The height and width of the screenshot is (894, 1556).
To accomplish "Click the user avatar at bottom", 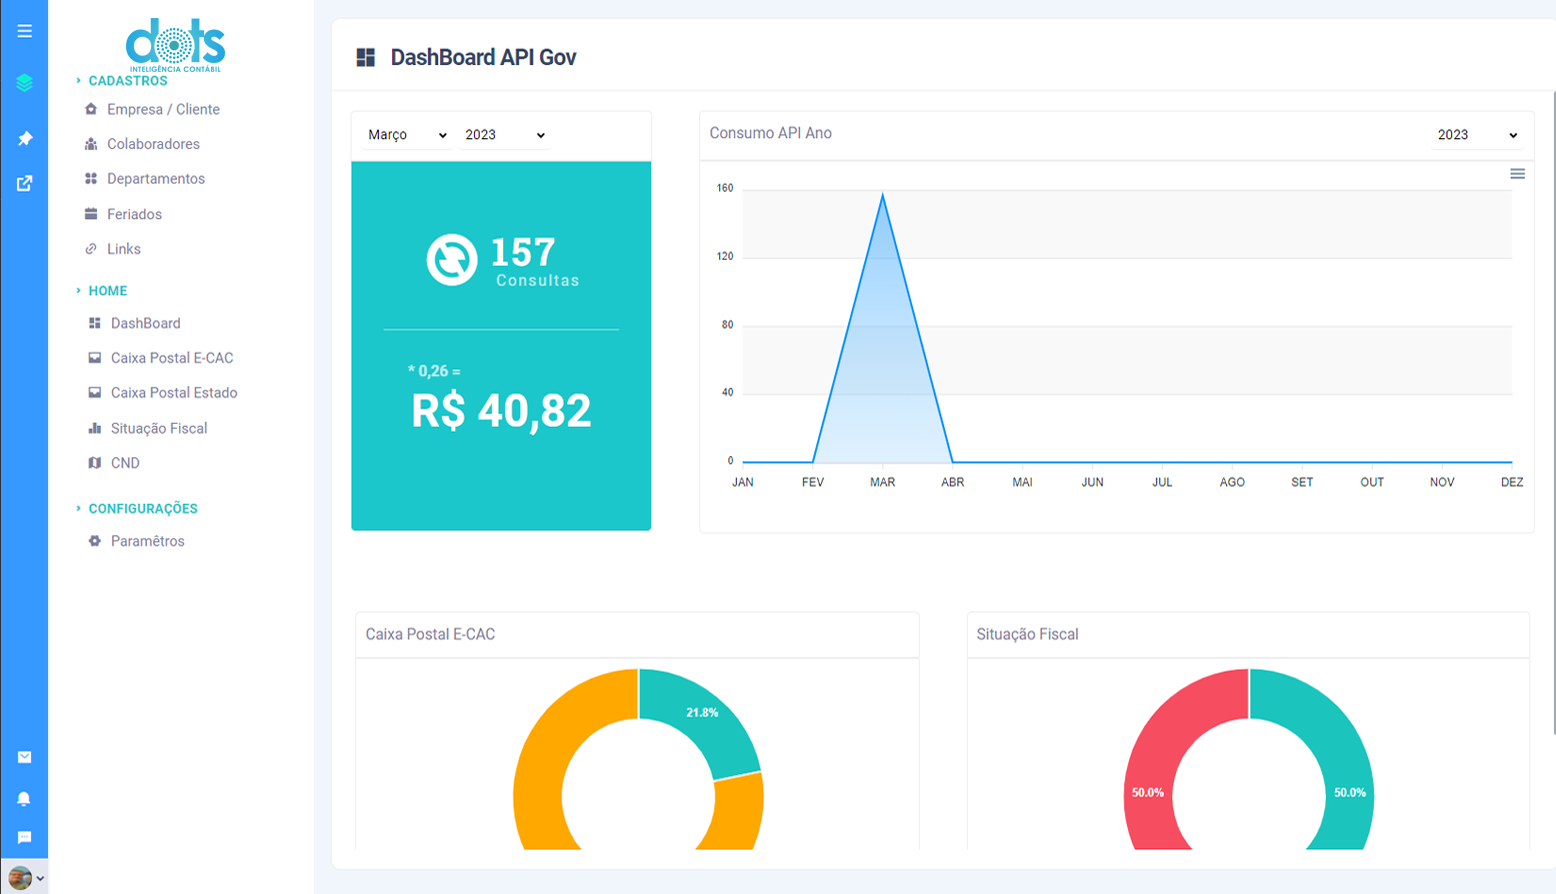I will (20, 878).
